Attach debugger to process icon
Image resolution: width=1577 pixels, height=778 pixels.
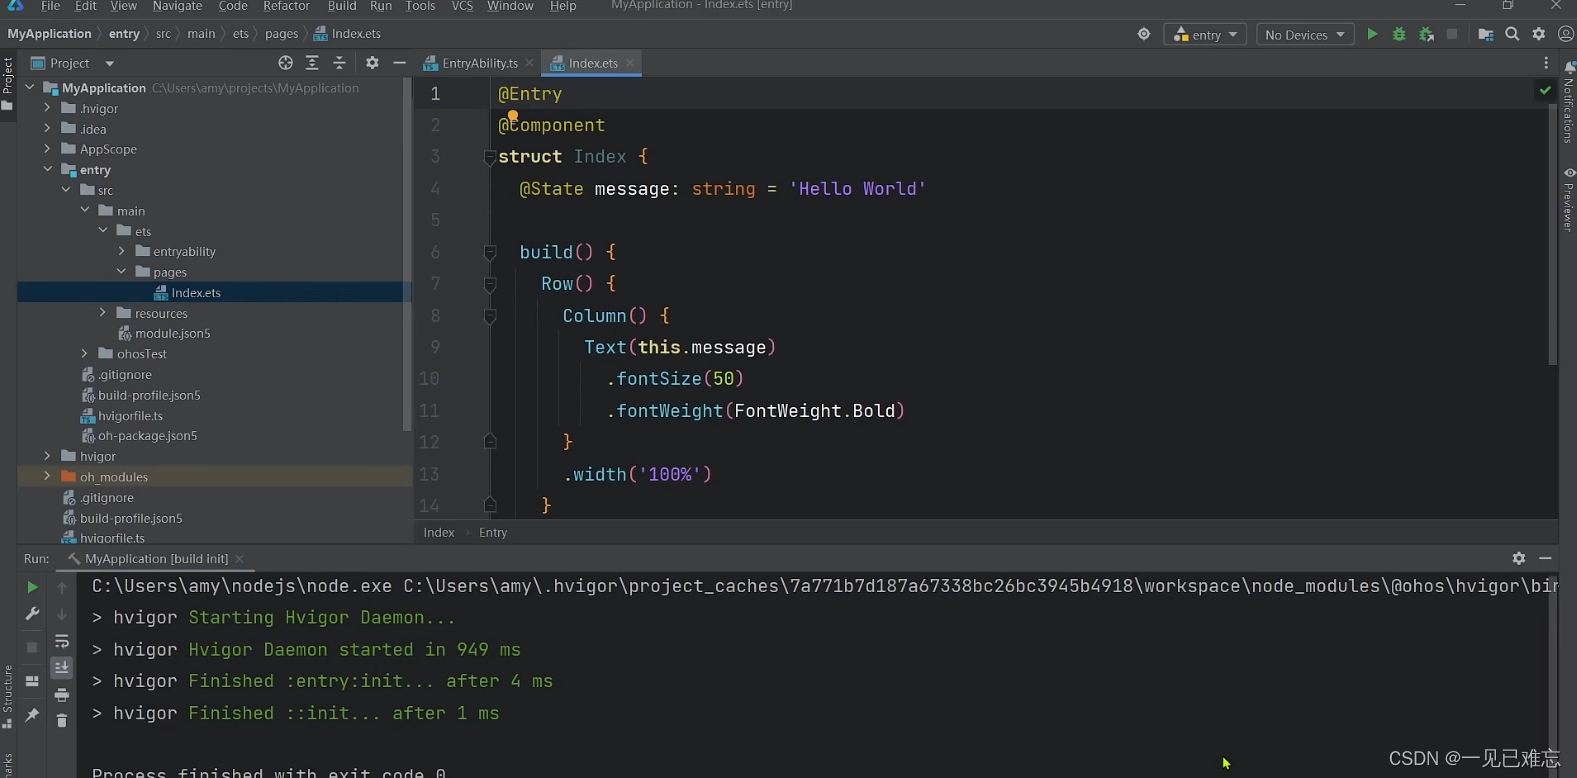tap(1426, 34)
